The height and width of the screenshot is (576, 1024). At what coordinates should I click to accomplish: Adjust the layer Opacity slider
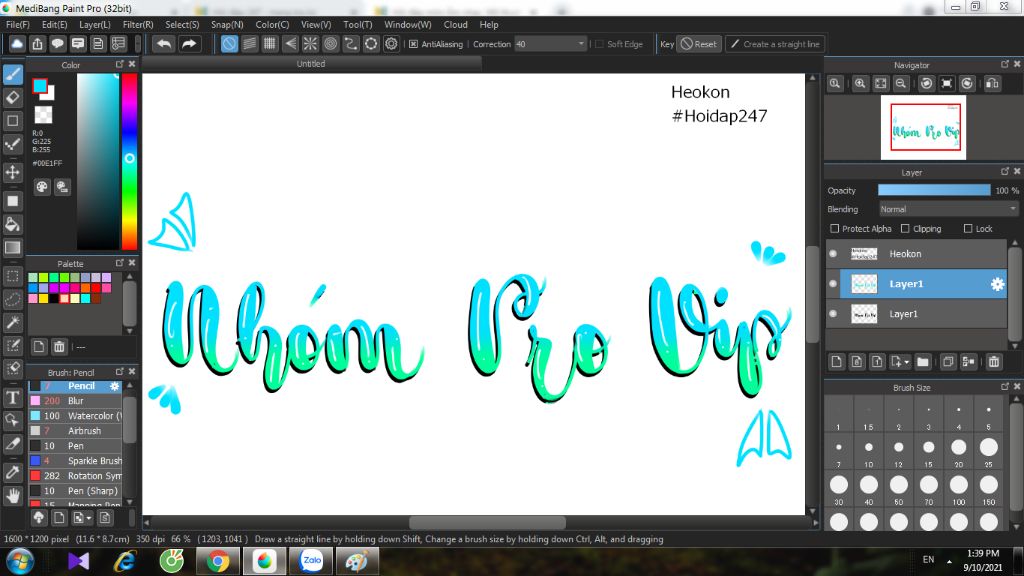[934, 190]
